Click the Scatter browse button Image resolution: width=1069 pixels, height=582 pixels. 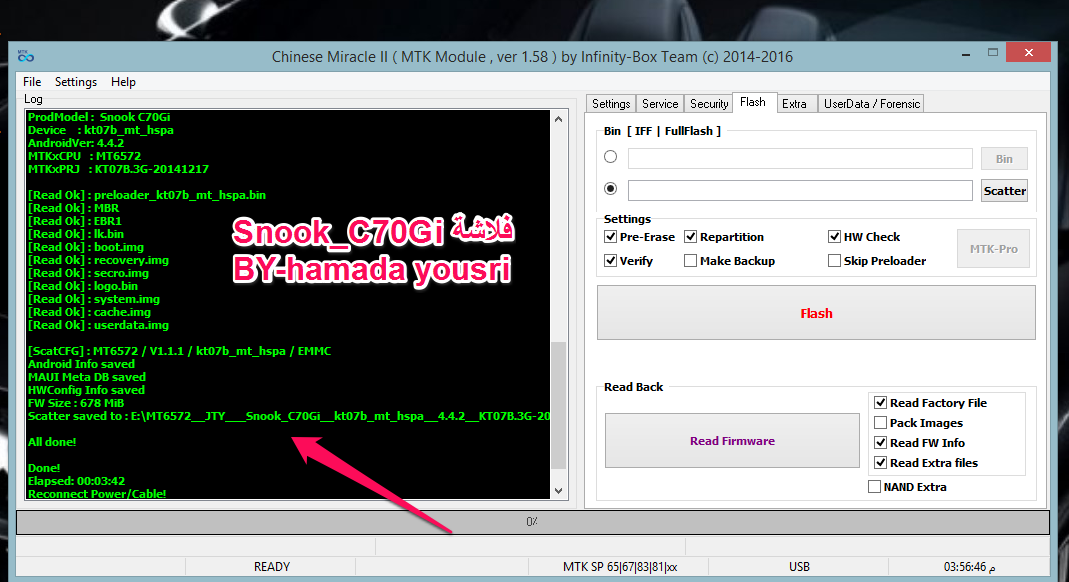coord(1004,191)
